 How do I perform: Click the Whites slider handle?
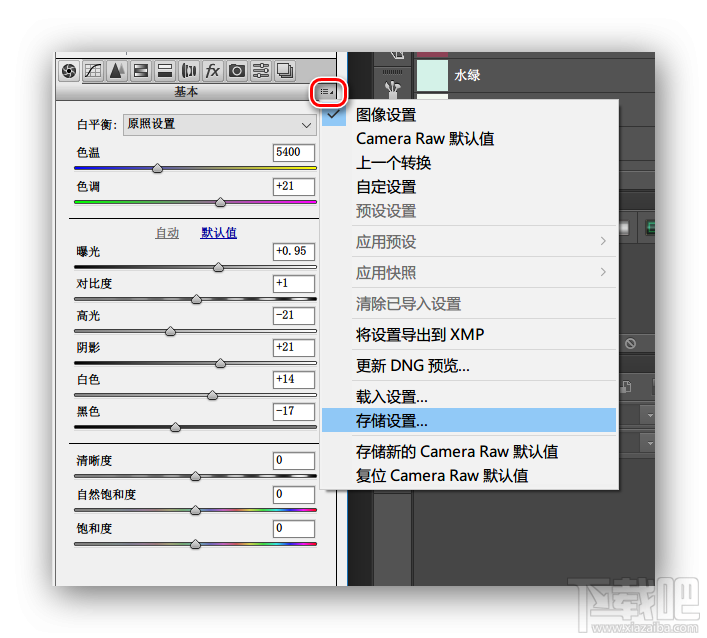pos(212,395)
